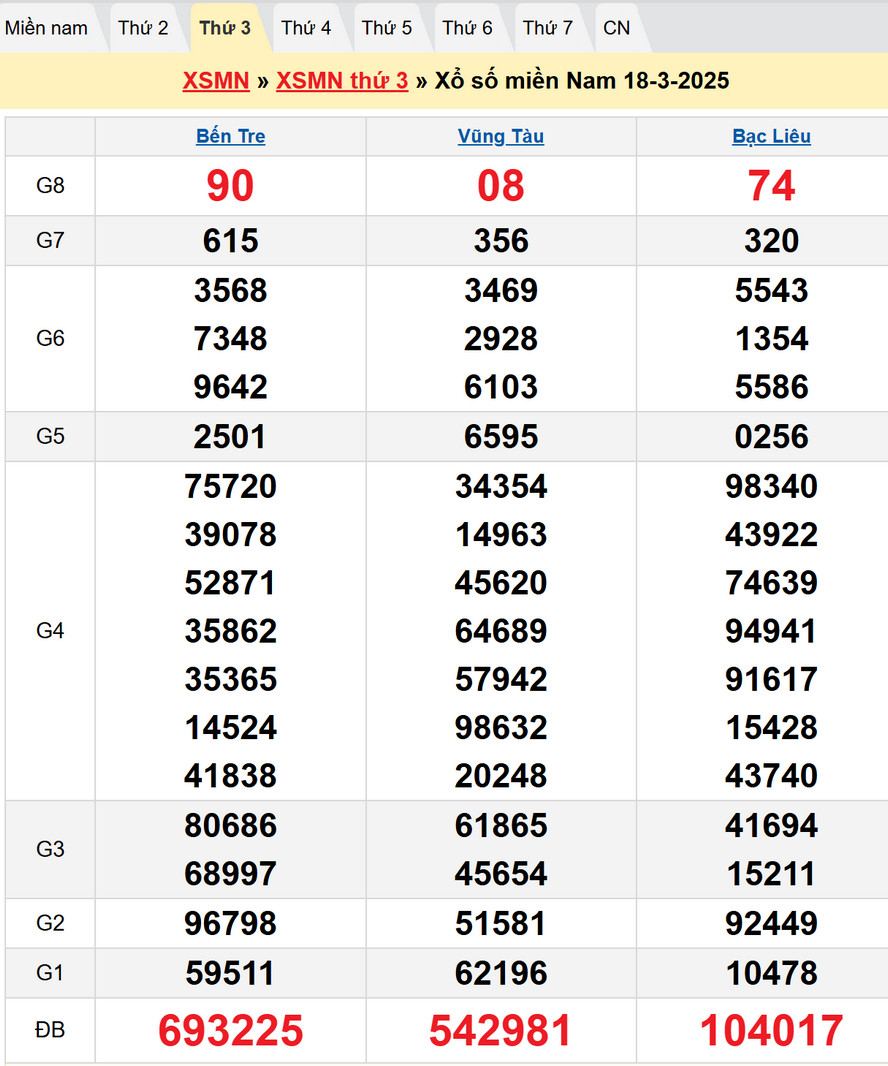Open the Vũng Tàu province link
The width and height of the screenshot is (888, 1066).
pos(501,137)
